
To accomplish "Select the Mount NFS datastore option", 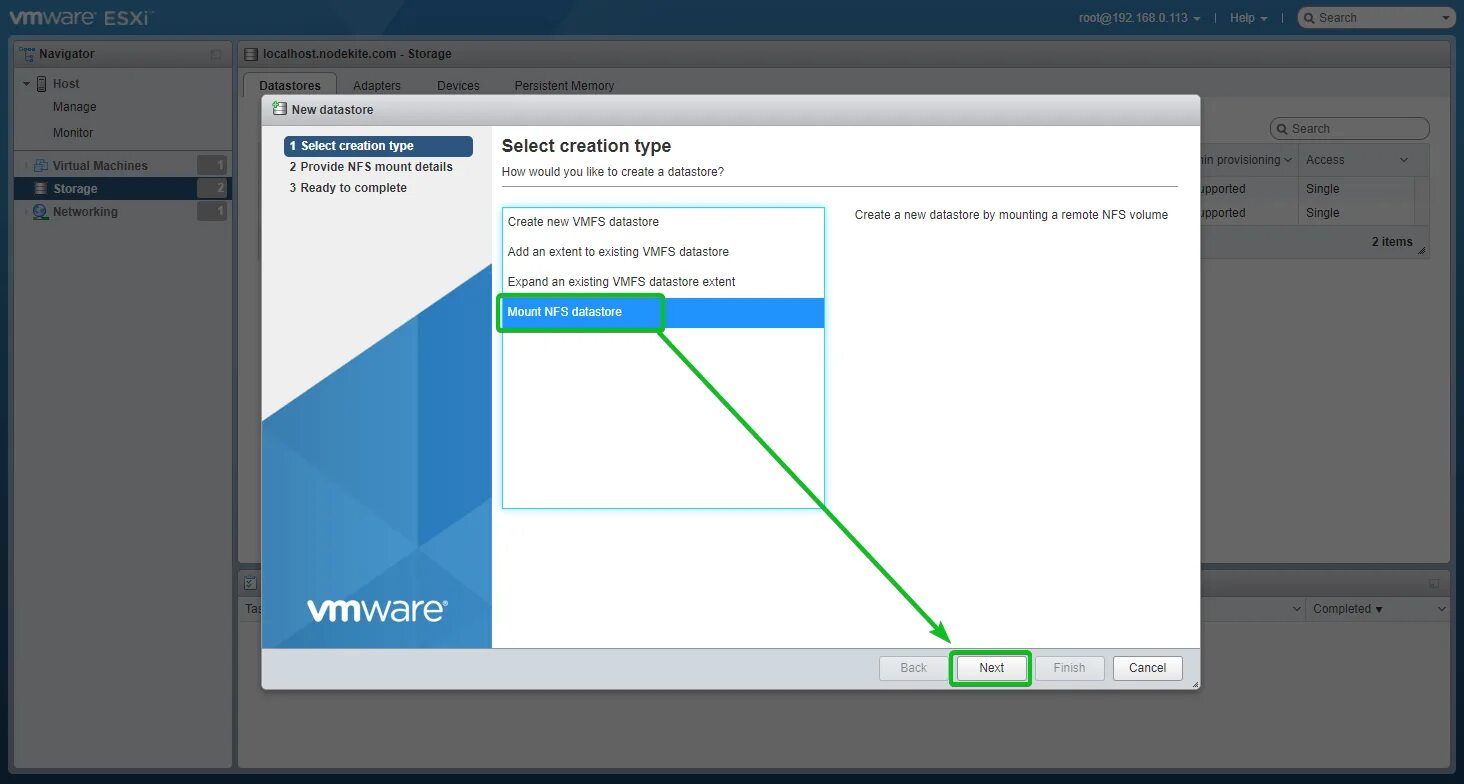I will coord(663,312).
